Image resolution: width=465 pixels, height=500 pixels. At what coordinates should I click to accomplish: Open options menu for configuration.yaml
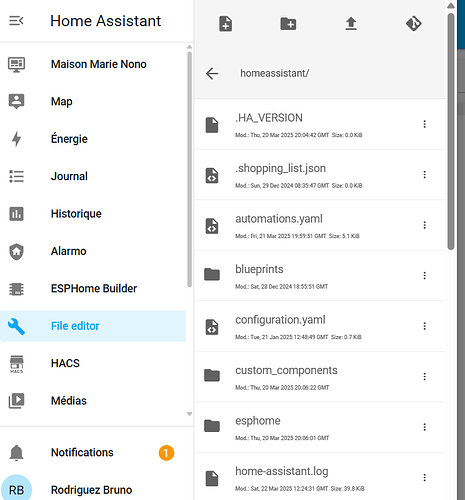point(424,326)
